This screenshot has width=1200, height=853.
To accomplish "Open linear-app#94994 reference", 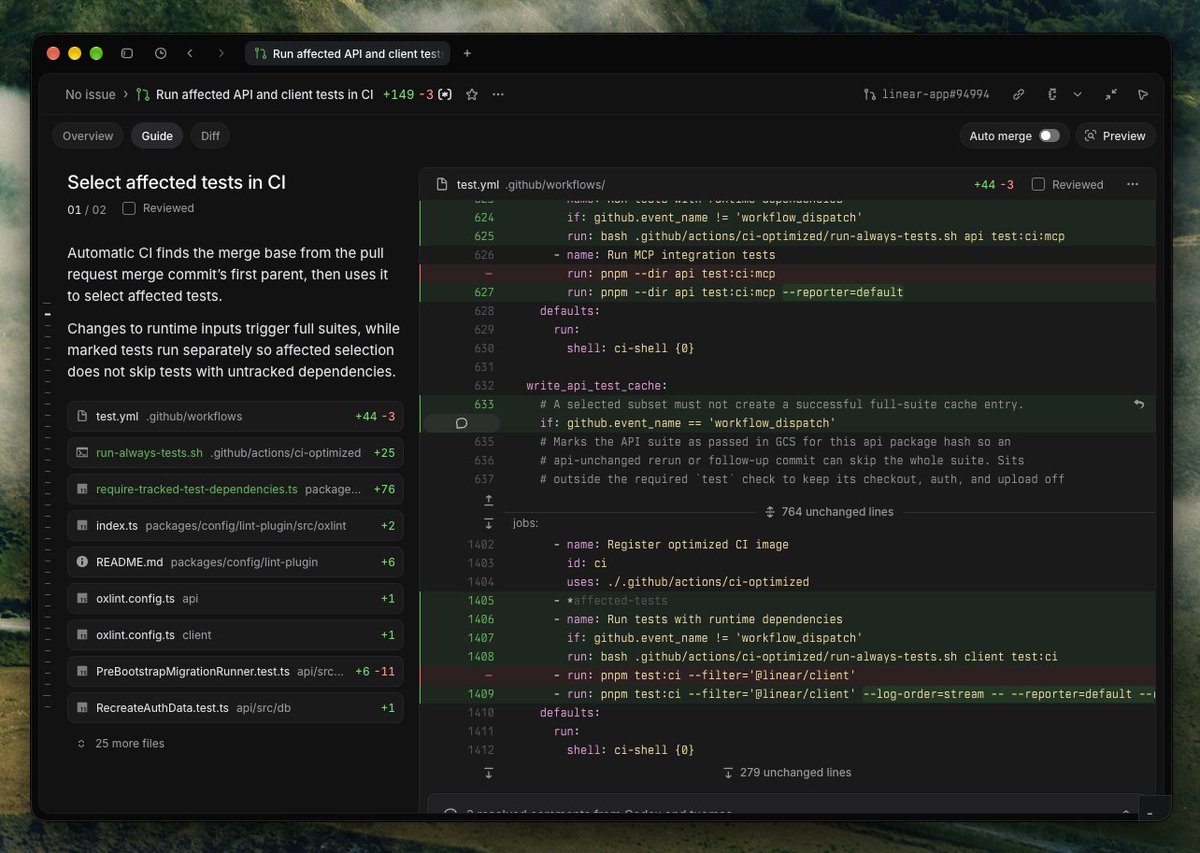I will (935, 94).
